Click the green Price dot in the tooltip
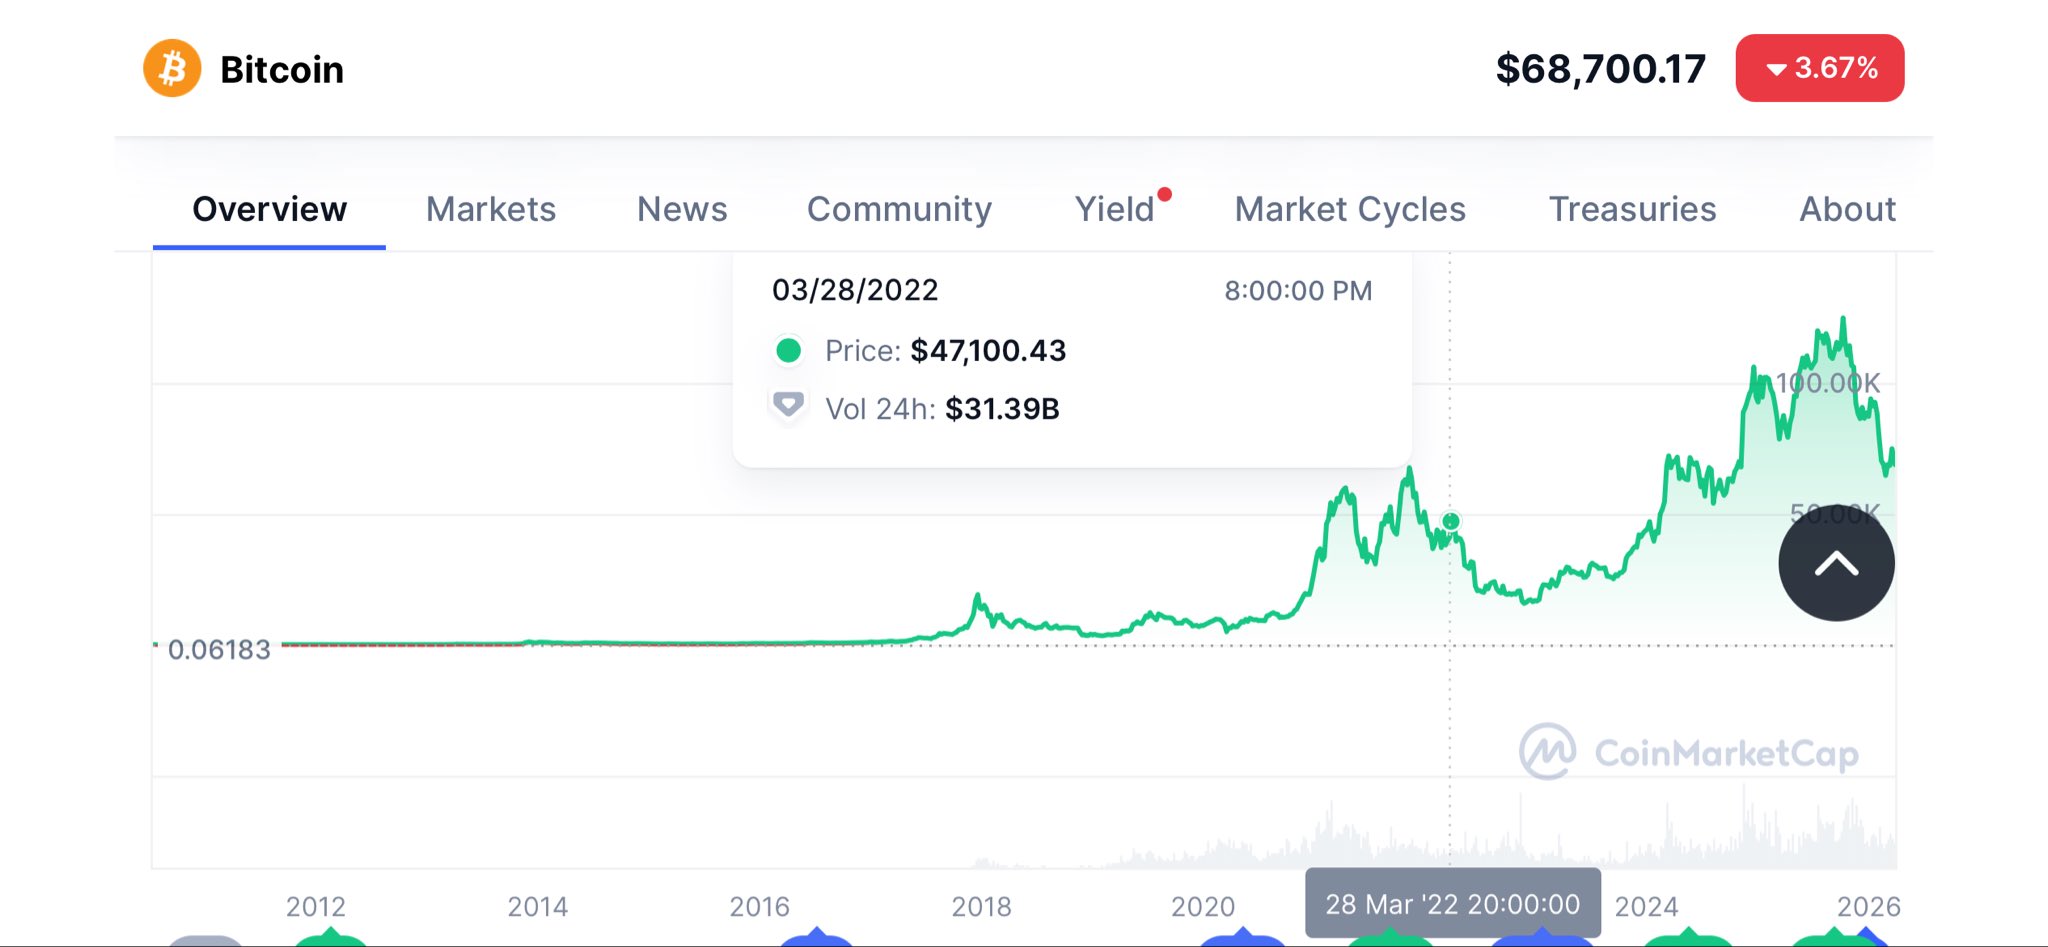The image size is (2048, 947). 788,350
